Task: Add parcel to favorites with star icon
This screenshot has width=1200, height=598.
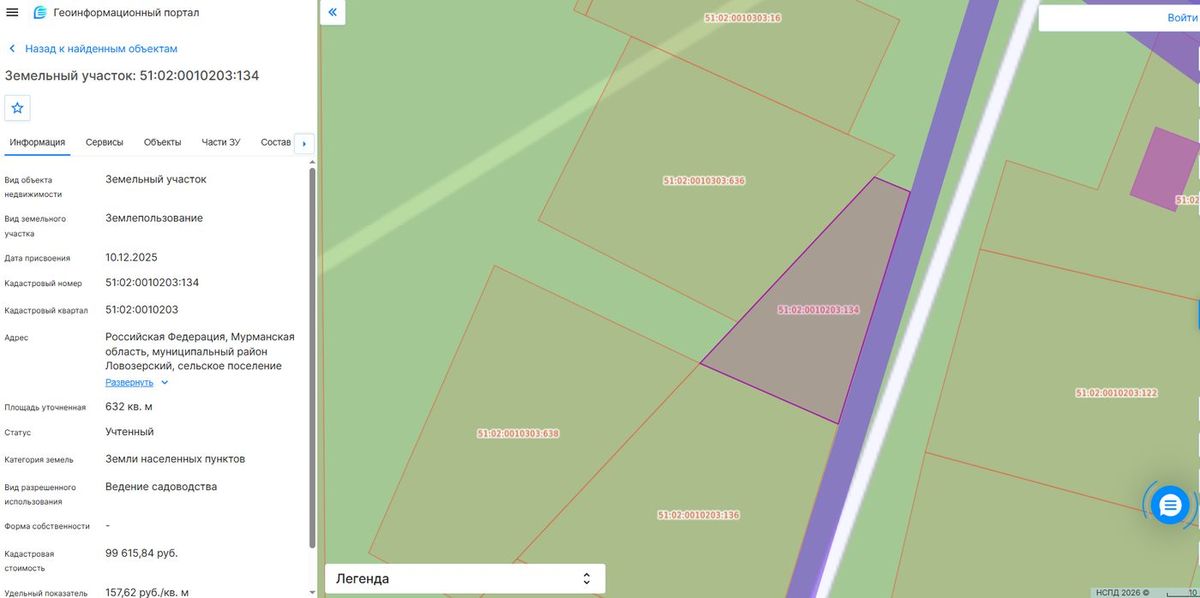Action: click(17, 108)
